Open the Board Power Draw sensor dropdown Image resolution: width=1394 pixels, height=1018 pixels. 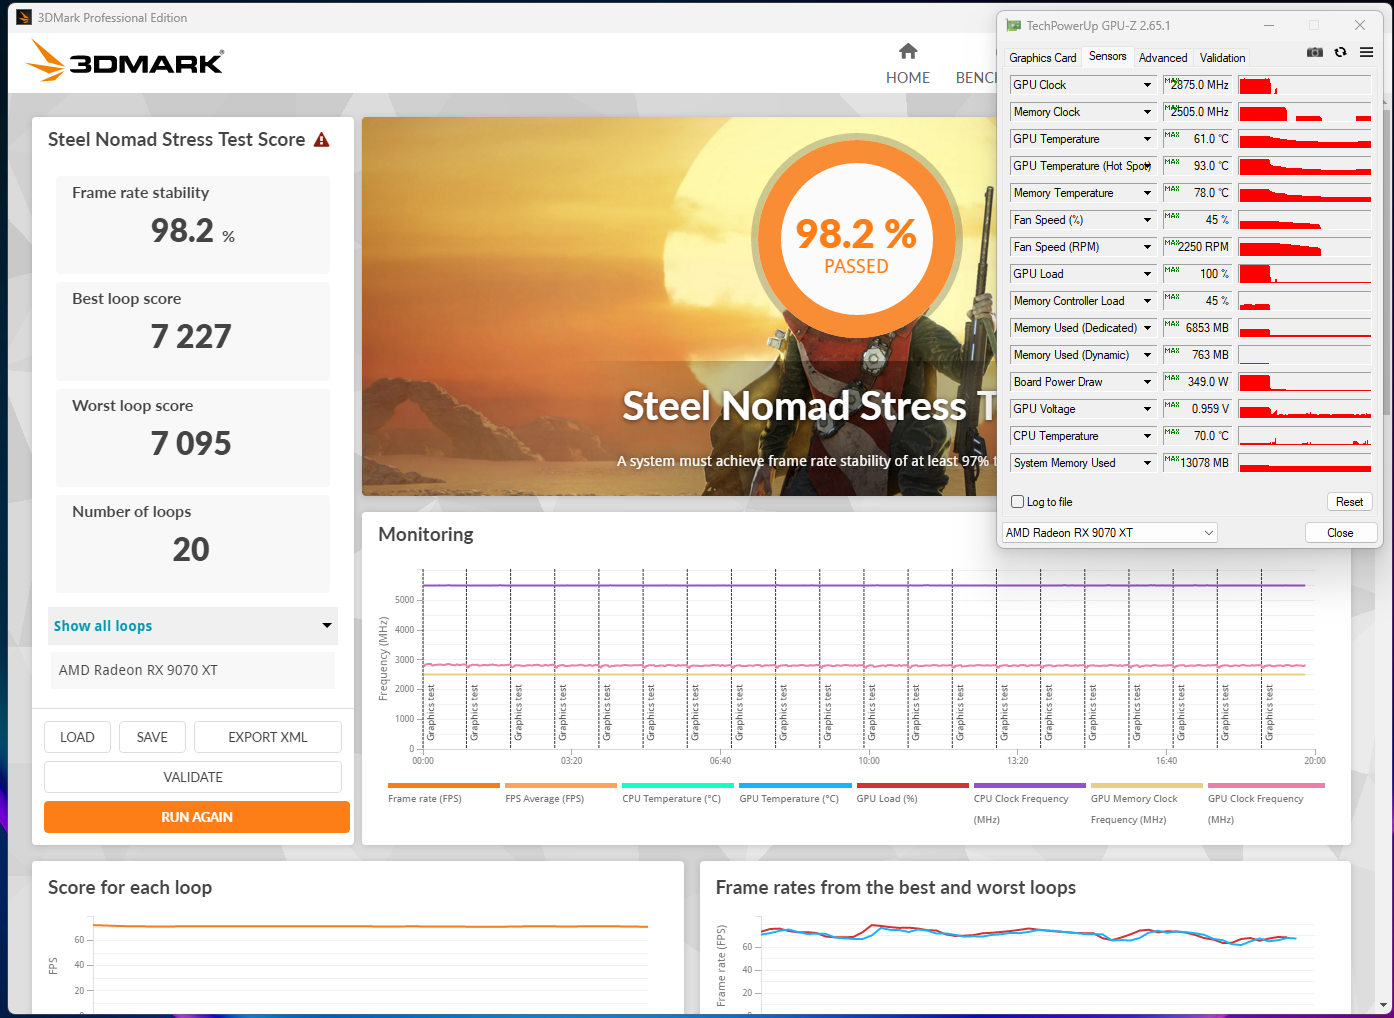coord(1147,382)
